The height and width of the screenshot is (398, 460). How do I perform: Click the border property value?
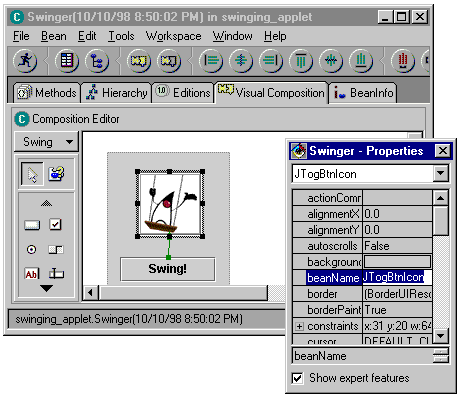click(397, 294)
